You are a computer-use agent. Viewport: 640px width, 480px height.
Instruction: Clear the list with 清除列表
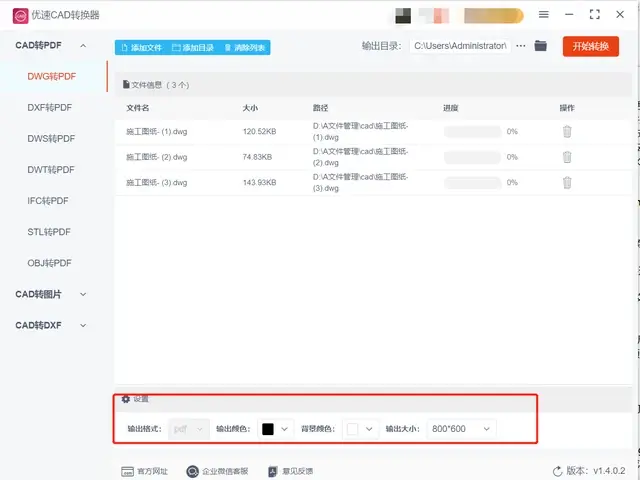[x=246, y=47]
